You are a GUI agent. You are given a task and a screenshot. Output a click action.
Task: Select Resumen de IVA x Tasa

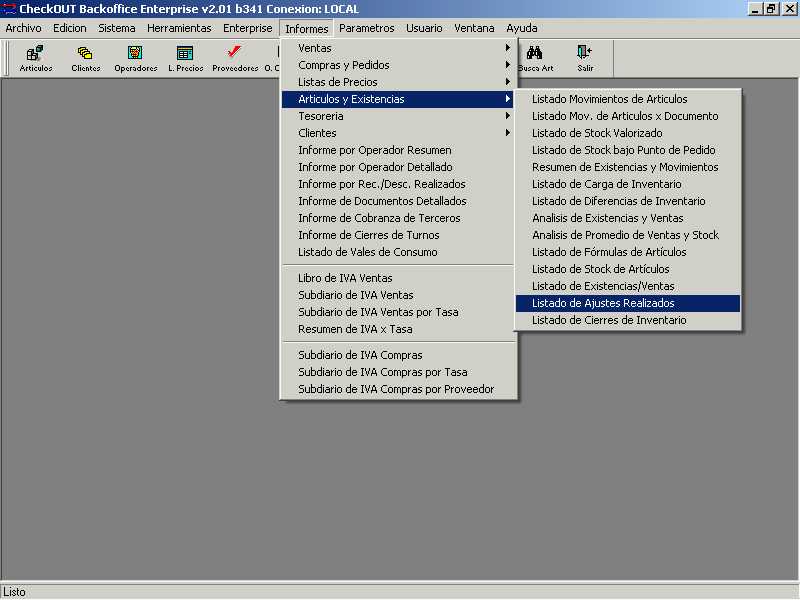tap(397, 329)
